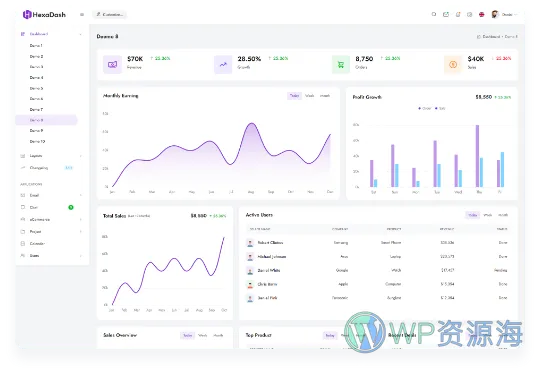Open Demo 10 in sidebar
Screen dimensions: 540x374
click(x=37, y=141)
